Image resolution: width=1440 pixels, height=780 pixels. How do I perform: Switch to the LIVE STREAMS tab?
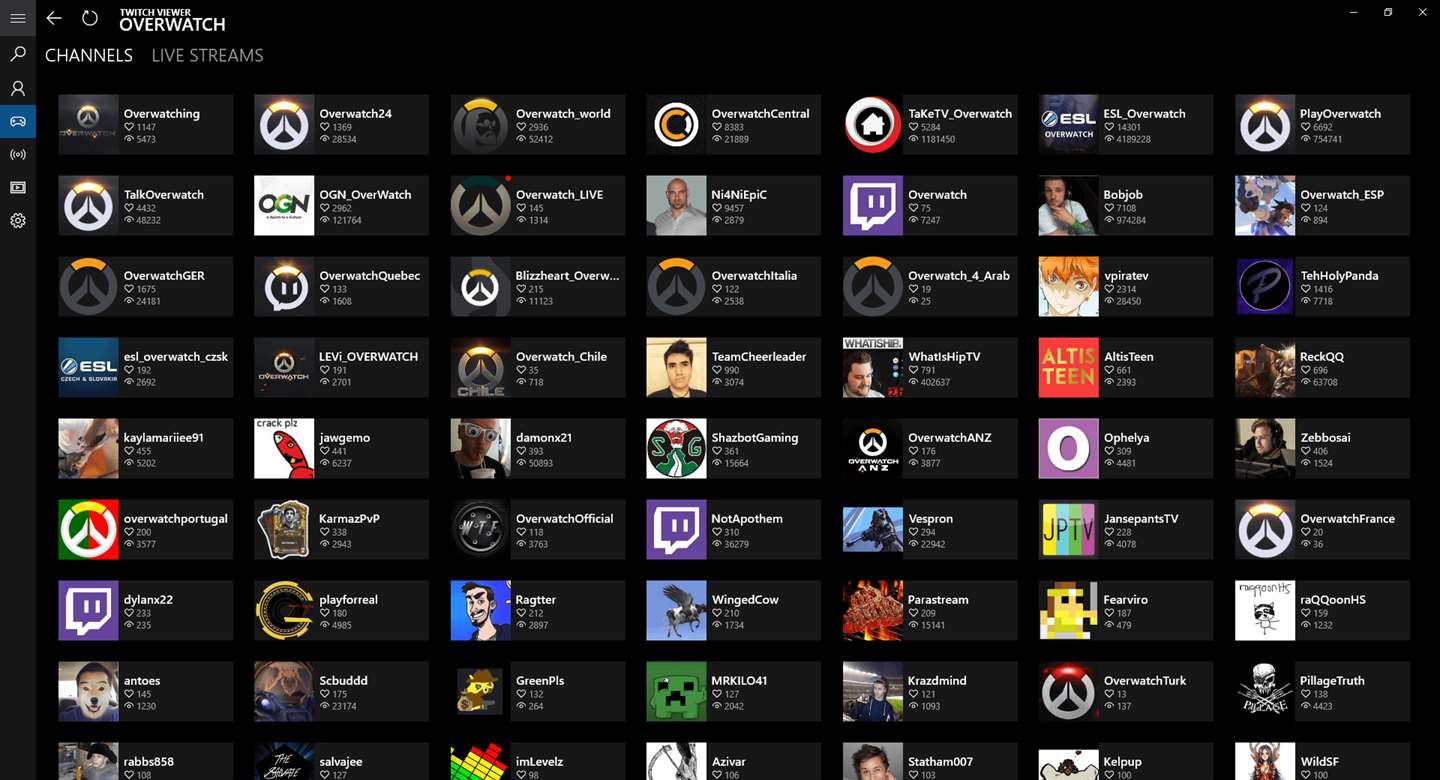[207, 56]
